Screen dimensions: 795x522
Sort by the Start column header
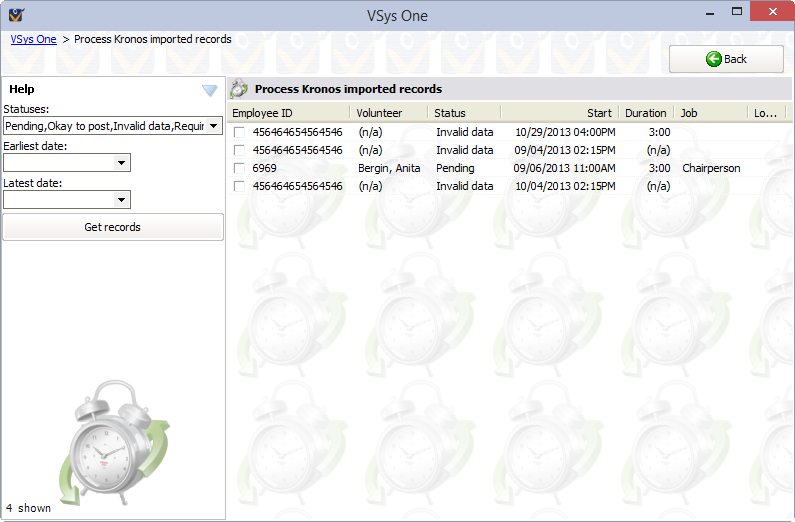coord(560,113)
